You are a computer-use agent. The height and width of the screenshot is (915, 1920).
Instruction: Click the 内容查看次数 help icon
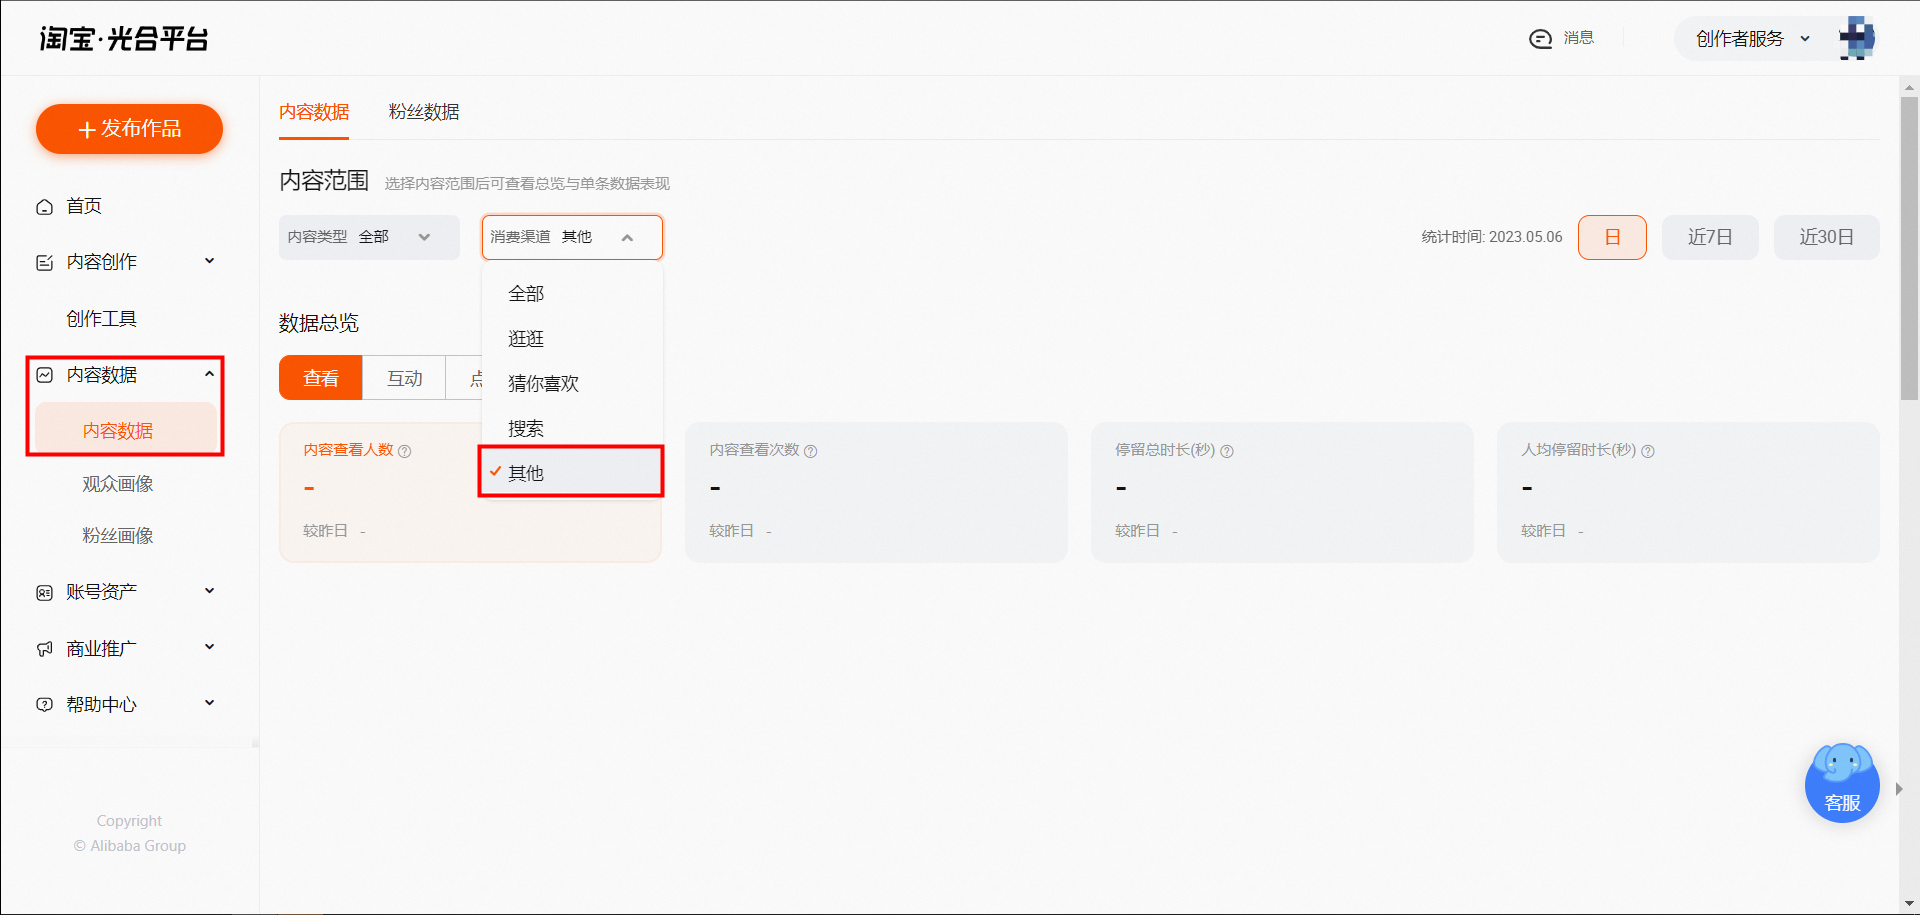[811, 452]
